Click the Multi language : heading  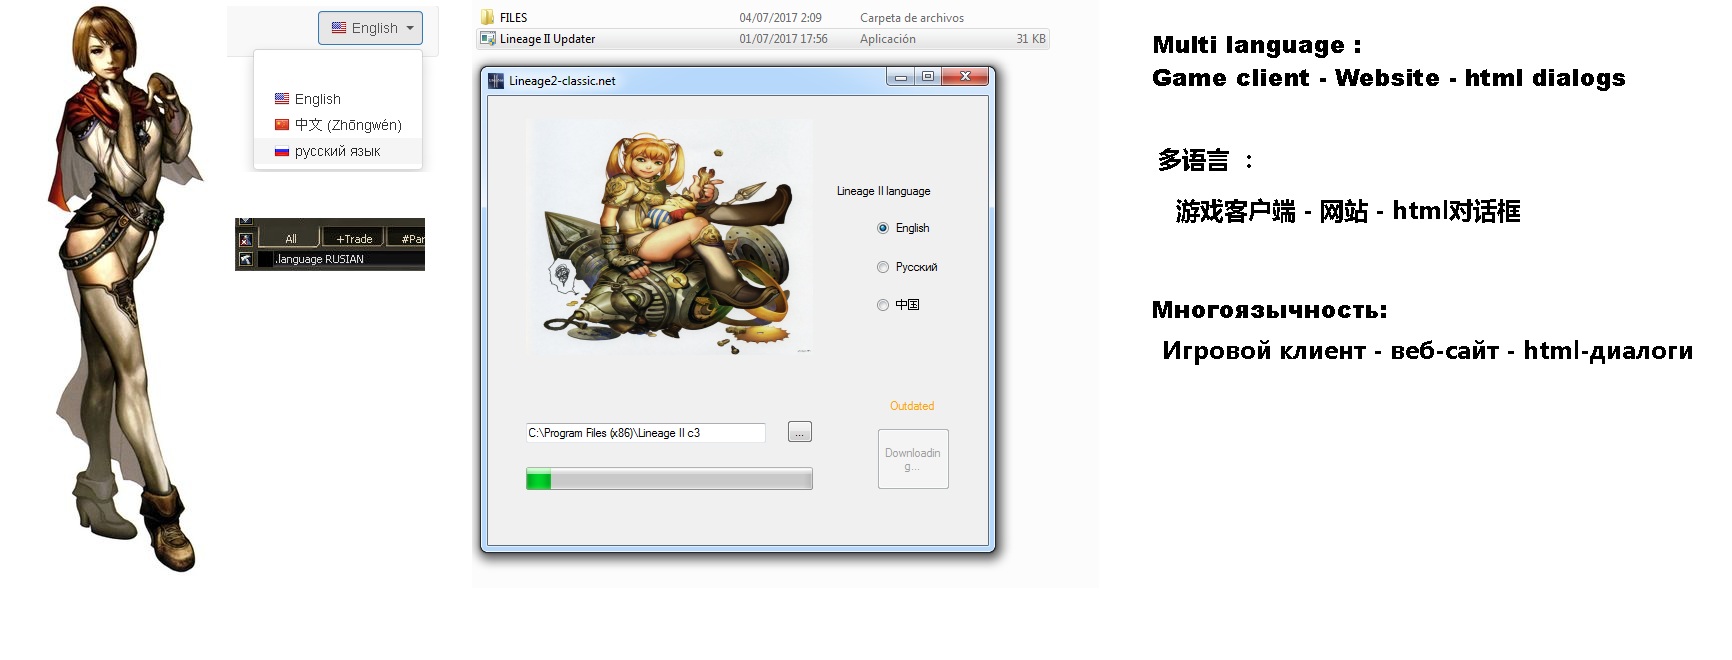tap(1257, 45)
